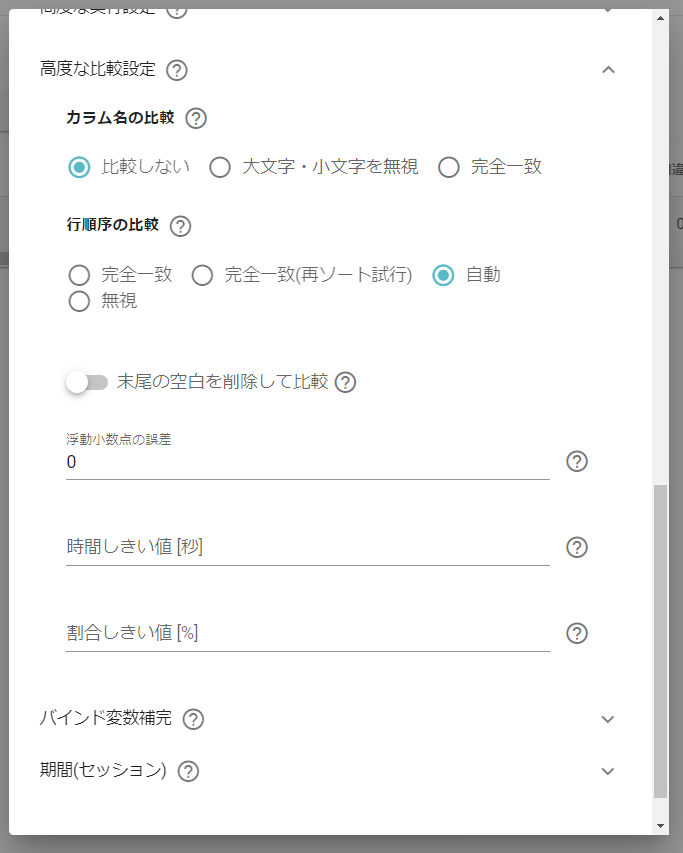Select 完全一致 for row order comparison

coord(79,275)
